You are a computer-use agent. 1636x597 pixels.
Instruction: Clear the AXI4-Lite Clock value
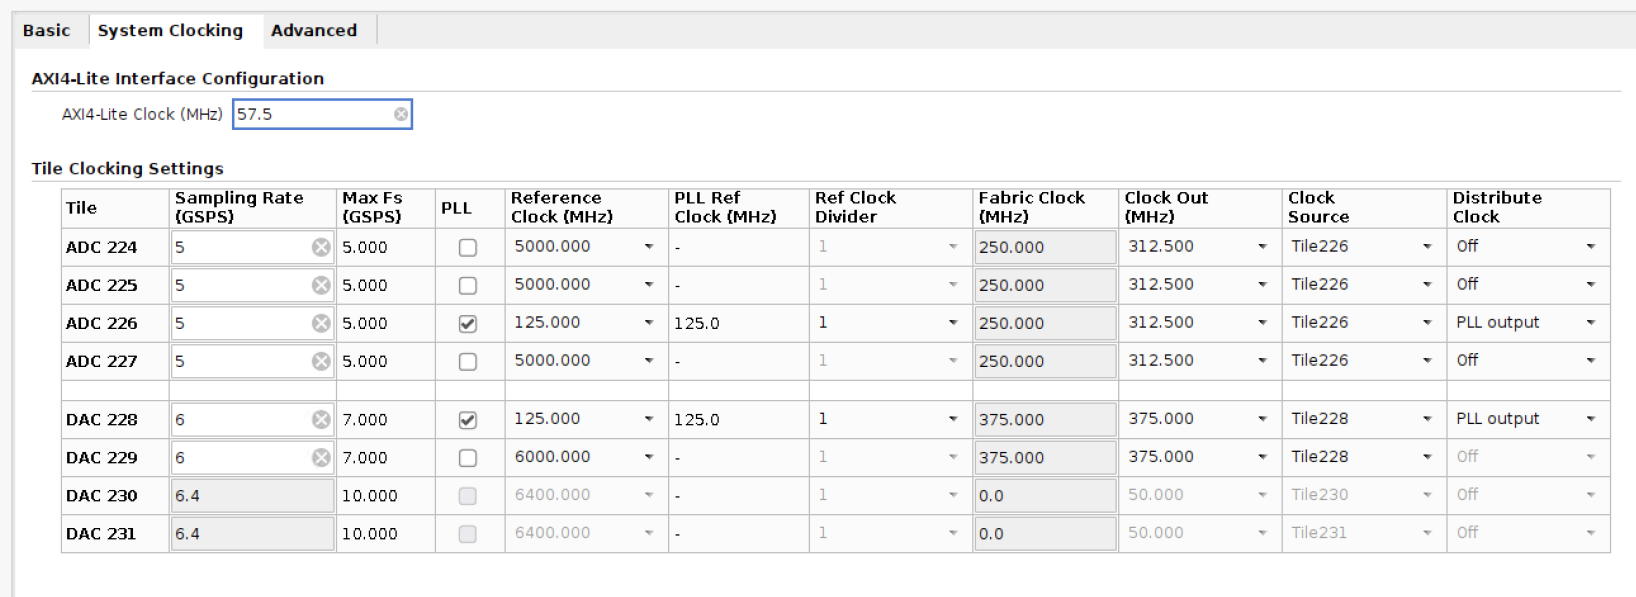pyautogui.click(x=401, y=114)
